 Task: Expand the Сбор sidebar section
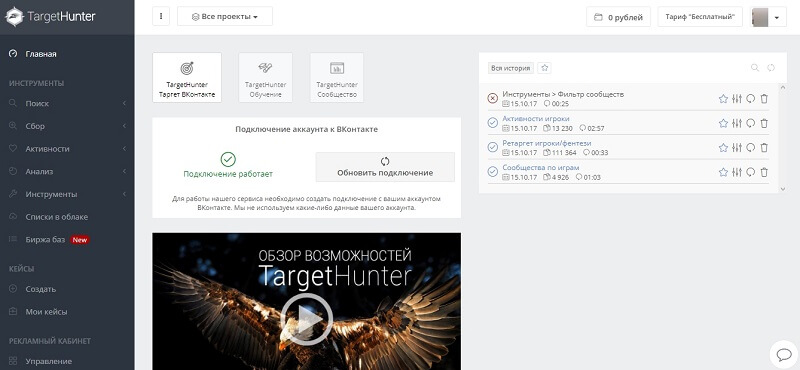67,126
